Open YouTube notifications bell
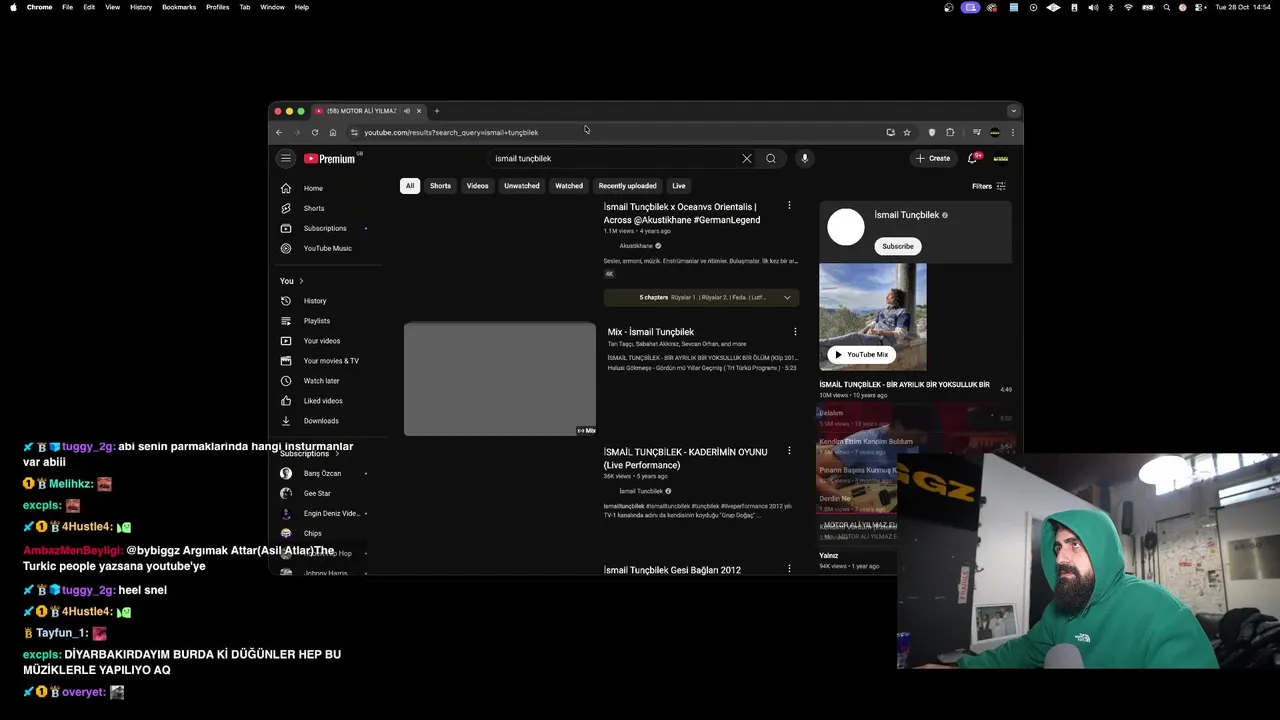 [x=972, y=158]
